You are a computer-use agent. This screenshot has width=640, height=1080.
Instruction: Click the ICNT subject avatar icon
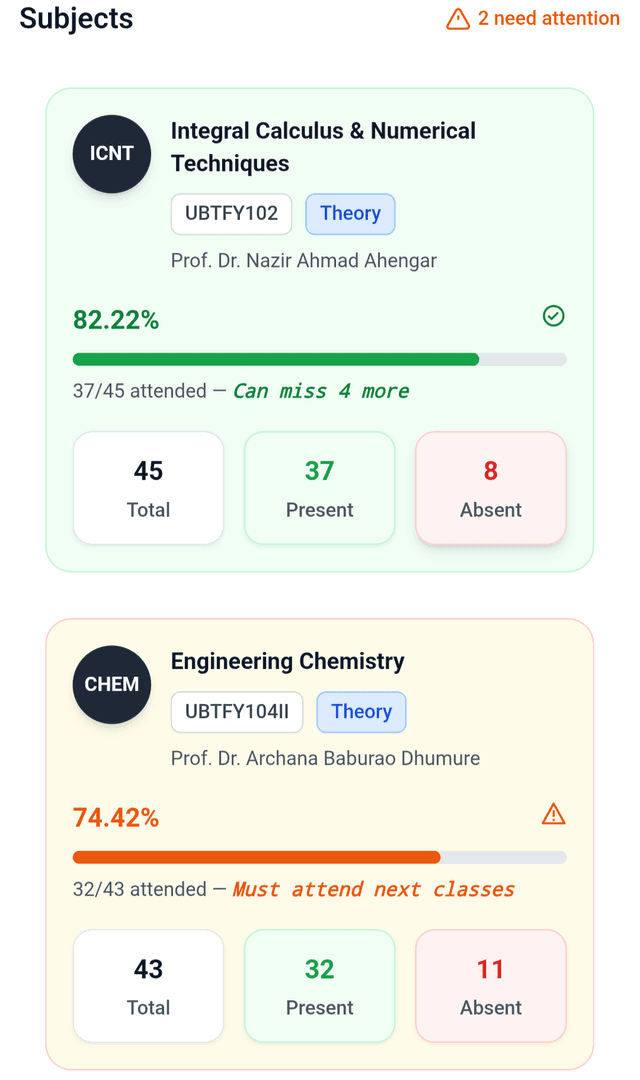(111, 154)
